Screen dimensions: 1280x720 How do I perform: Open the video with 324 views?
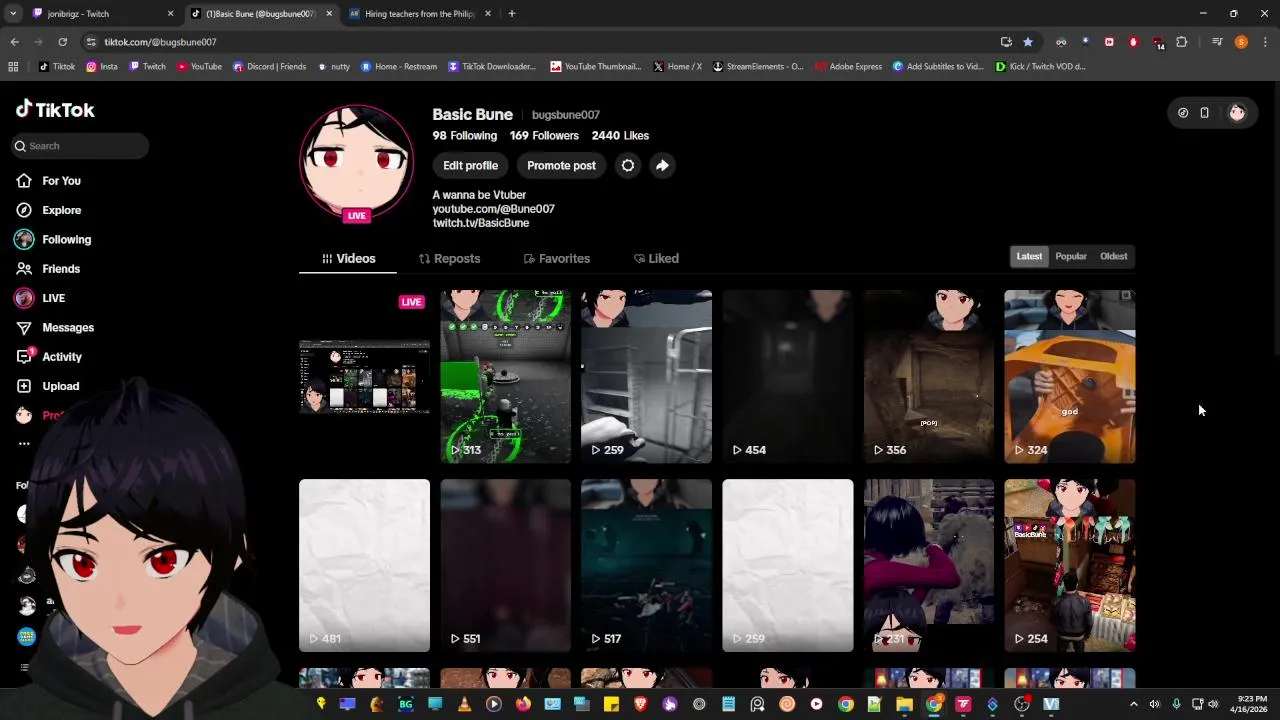[1069, 377]
